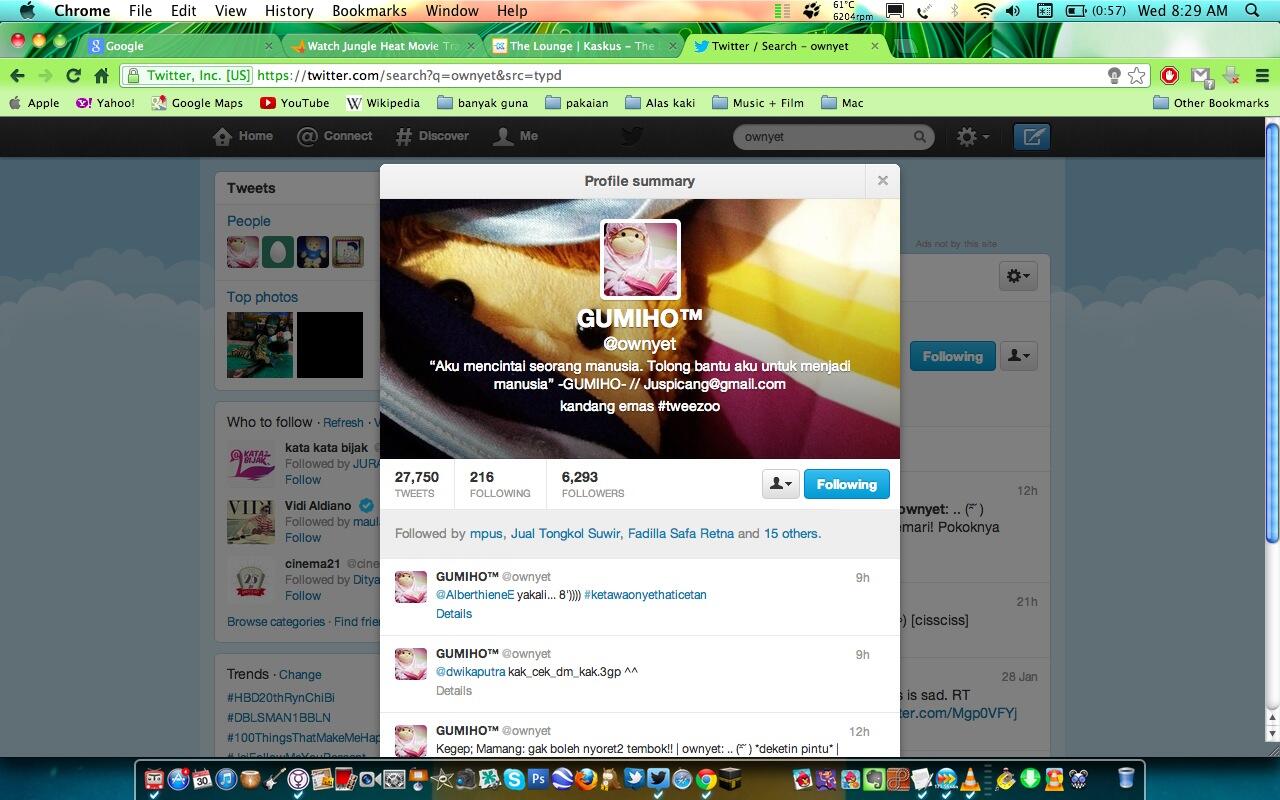Close the Profile summary dialog
1280x800 pixels.
pos(882,181)
